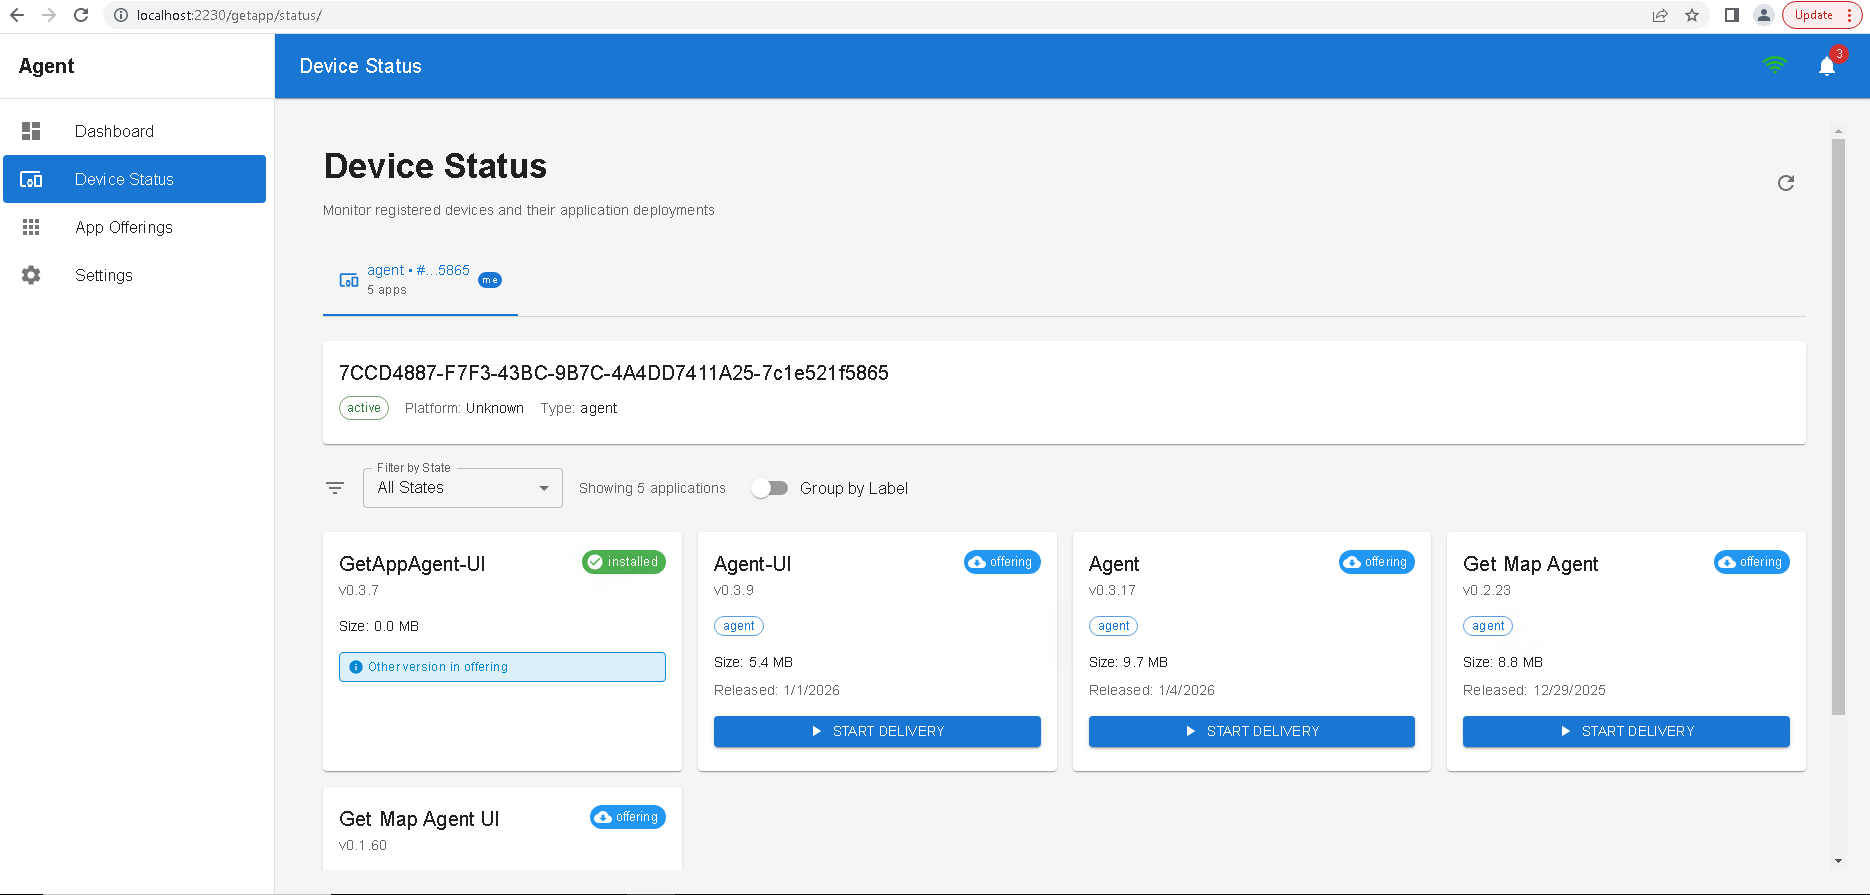Start delivery for Agent-UI
The width and height of the screenshot is (1870, 895).
[x=877, y=731]
